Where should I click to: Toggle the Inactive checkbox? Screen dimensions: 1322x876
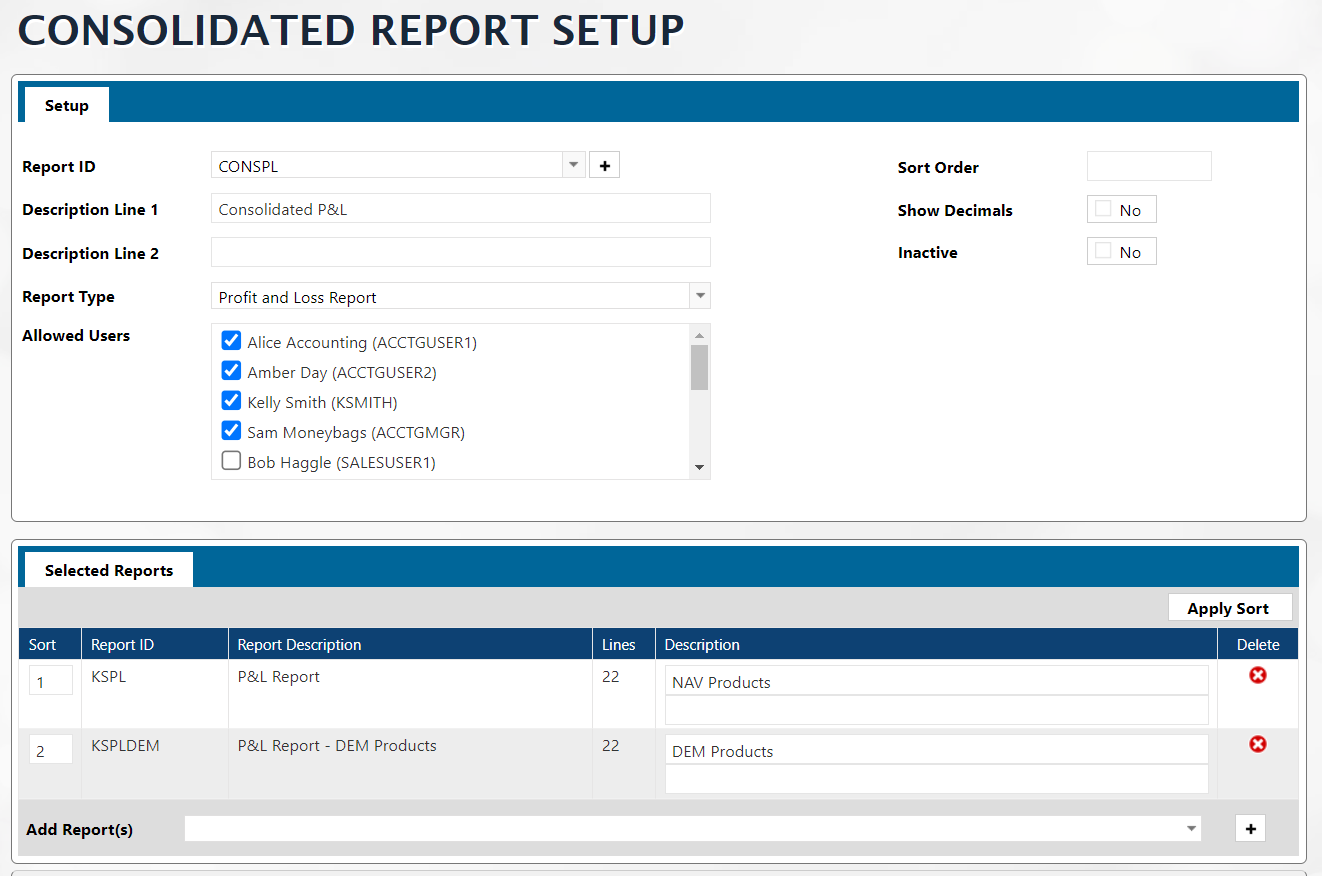[1103, 252]
